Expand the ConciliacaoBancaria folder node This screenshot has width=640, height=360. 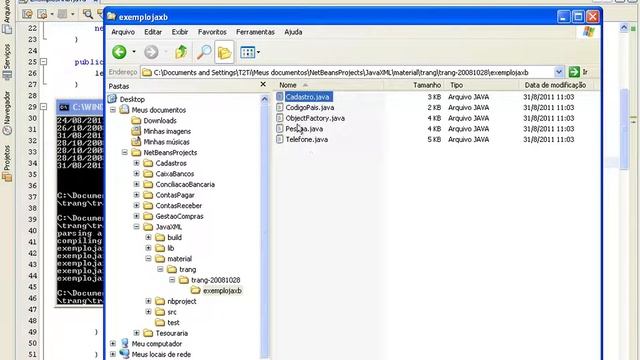tap(136, 184)
